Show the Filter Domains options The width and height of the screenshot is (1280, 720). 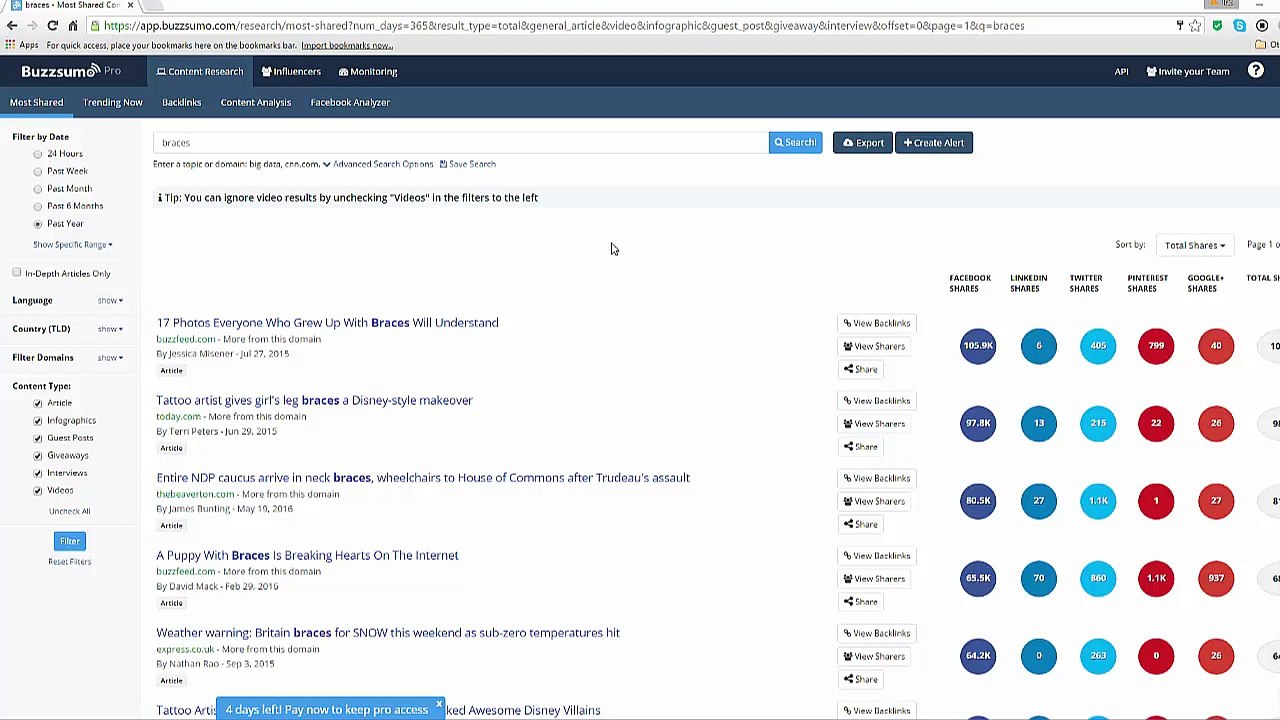(110, 358)
